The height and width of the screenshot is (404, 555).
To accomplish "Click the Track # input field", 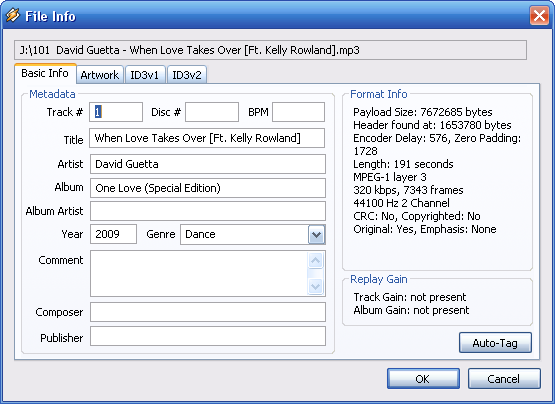I will tap(116, 112).
